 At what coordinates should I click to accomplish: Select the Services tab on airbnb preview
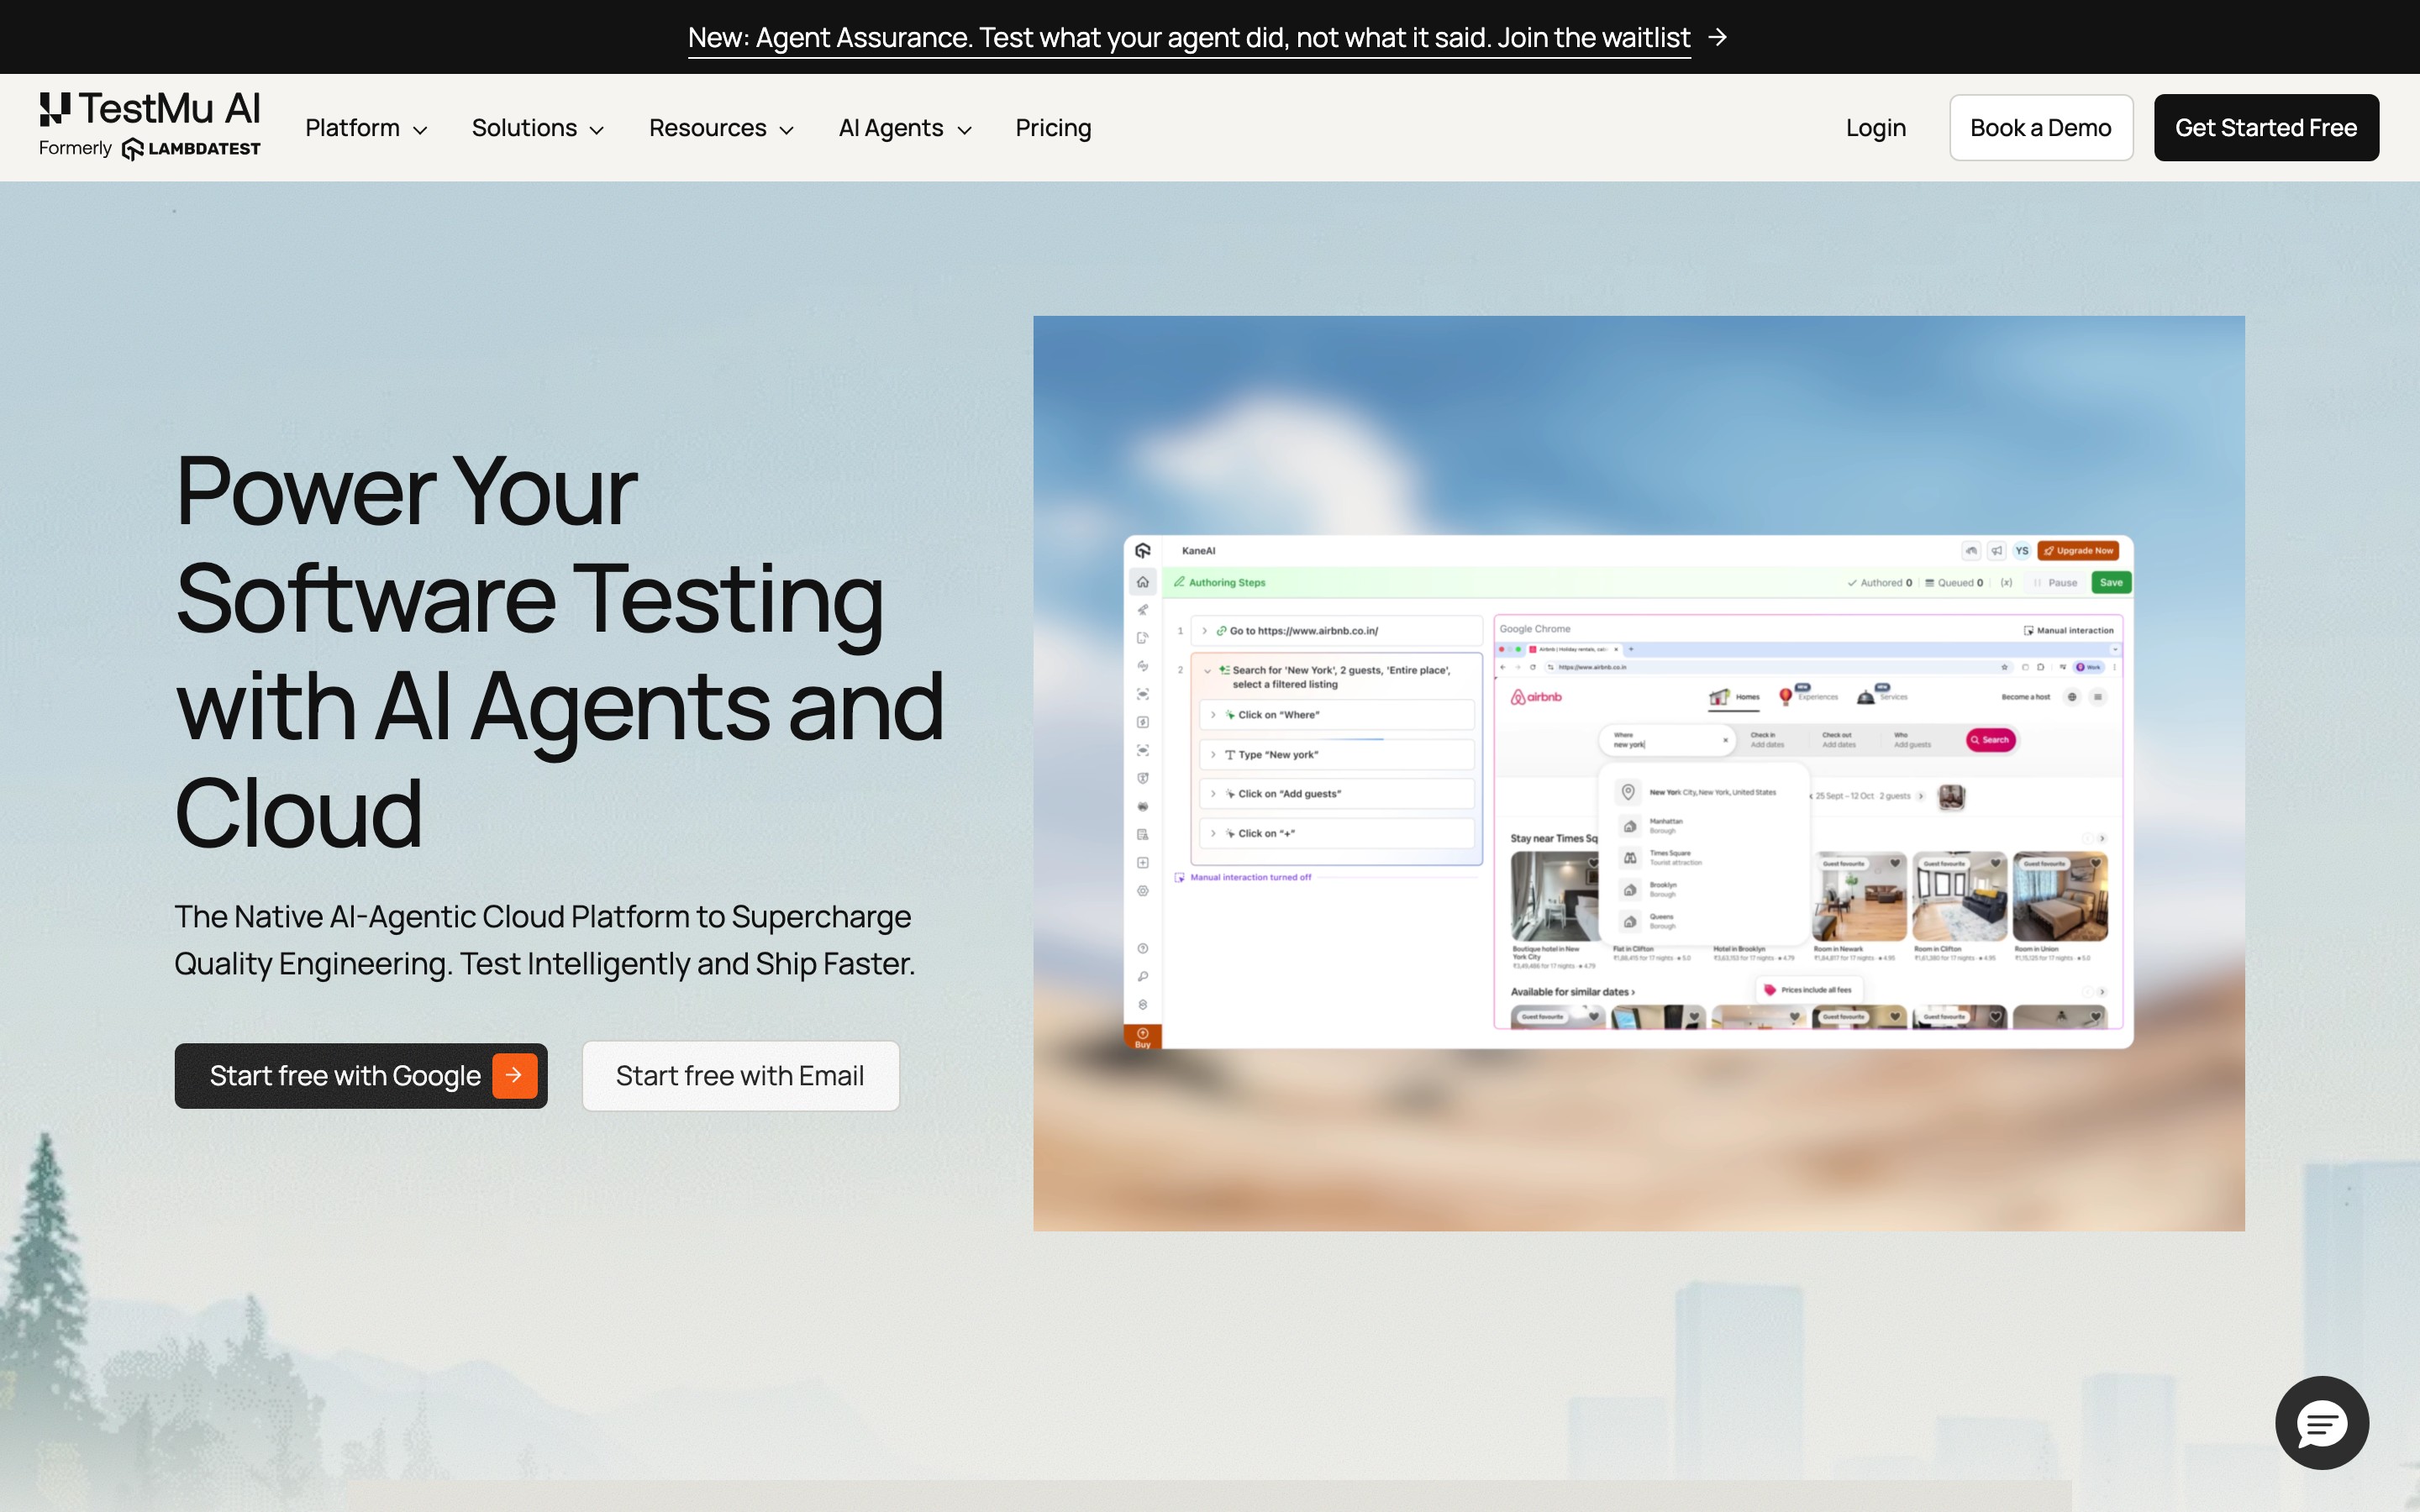point(1882,696)
